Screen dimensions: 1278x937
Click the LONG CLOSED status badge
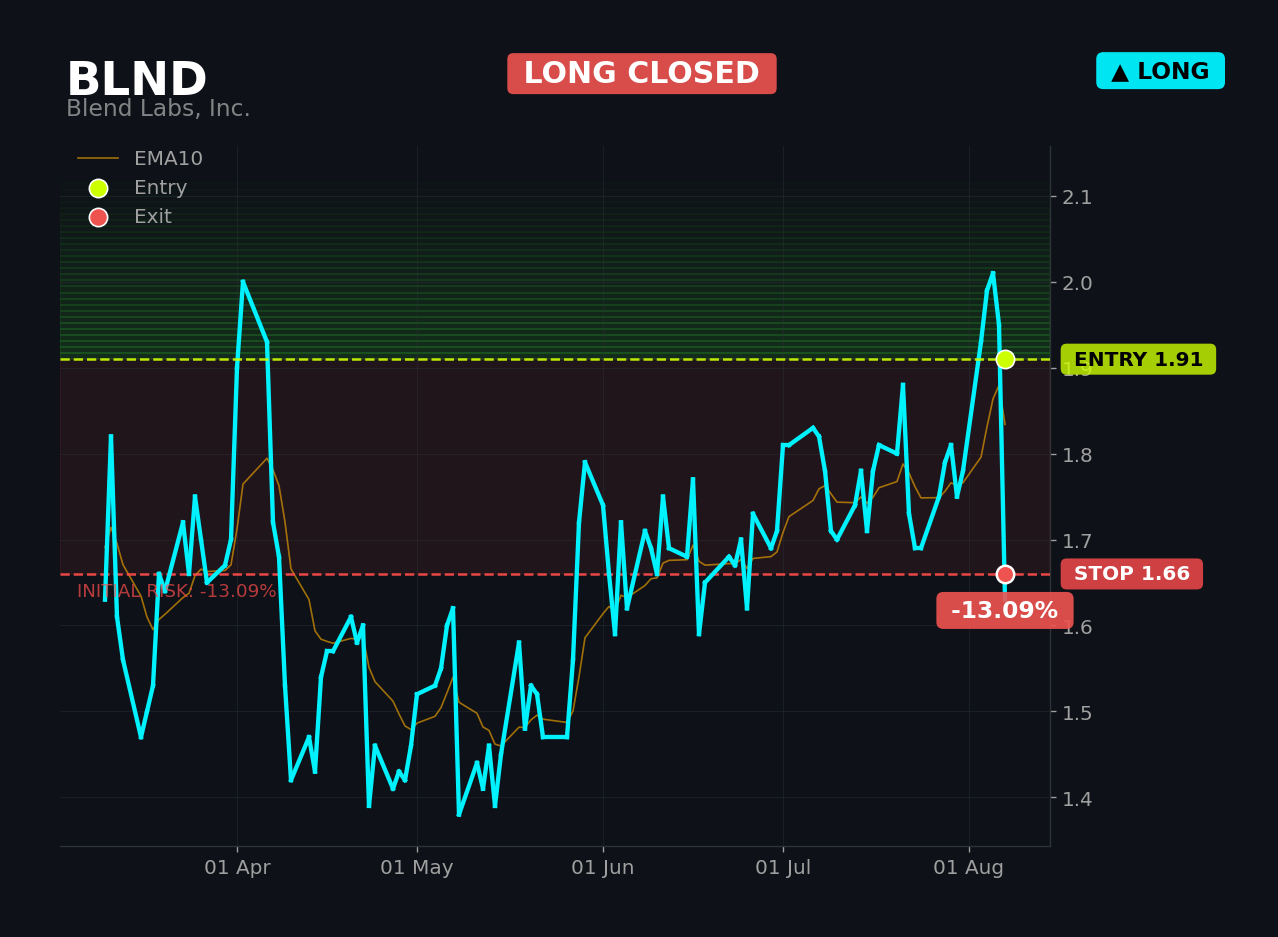tap(641, 74)
